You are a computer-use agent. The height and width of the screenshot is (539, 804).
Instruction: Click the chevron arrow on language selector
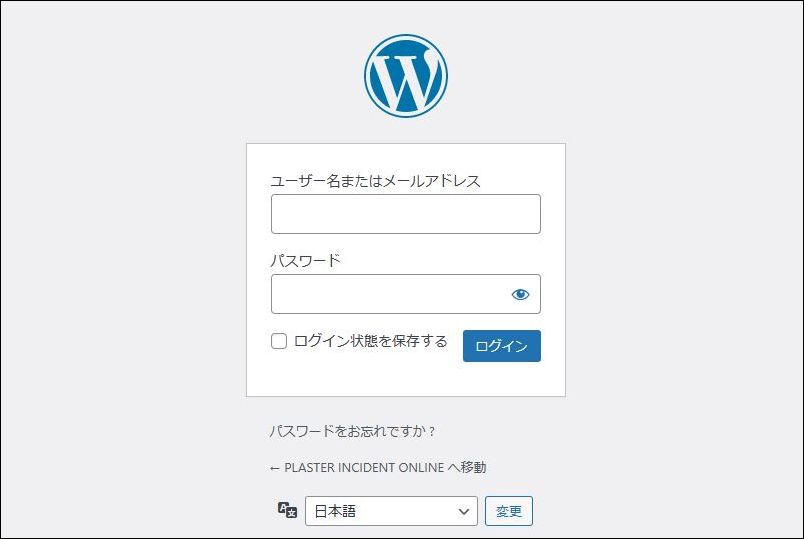[x=464, y=511]
